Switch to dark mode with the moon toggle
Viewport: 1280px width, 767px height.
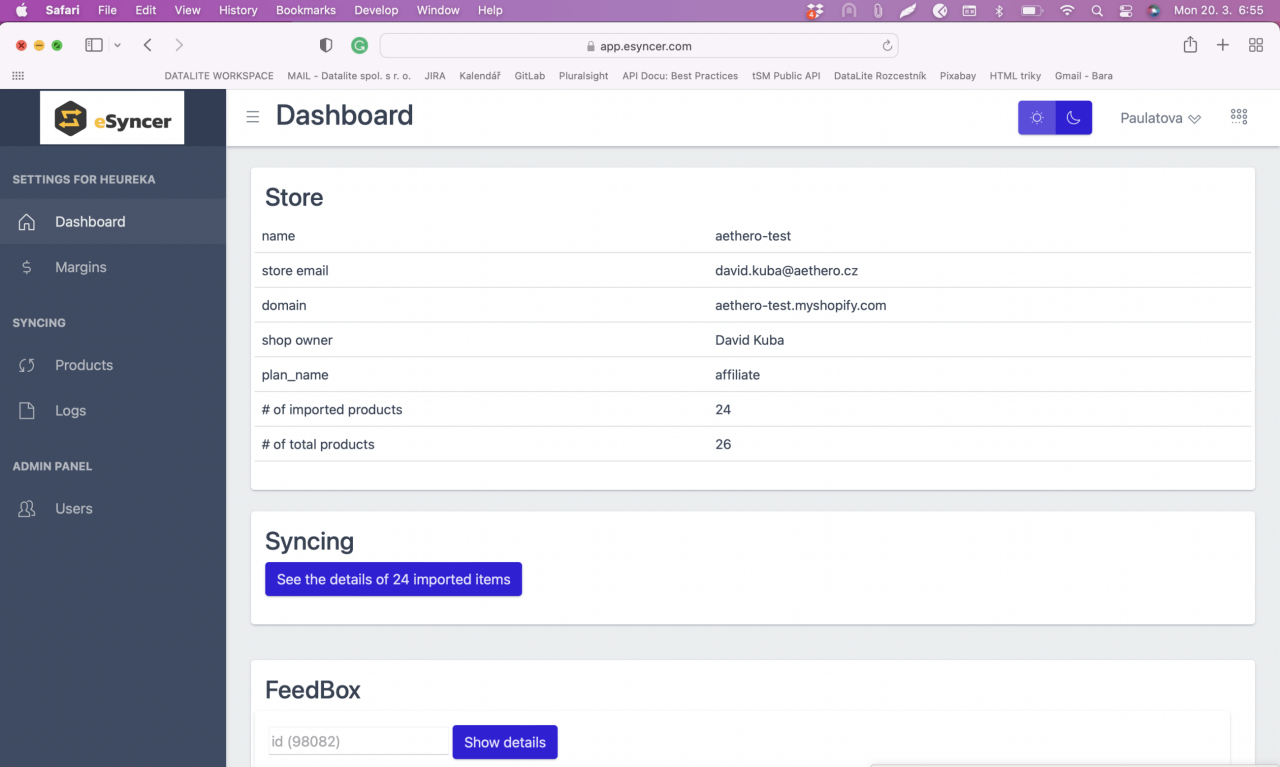point(1073,118)
